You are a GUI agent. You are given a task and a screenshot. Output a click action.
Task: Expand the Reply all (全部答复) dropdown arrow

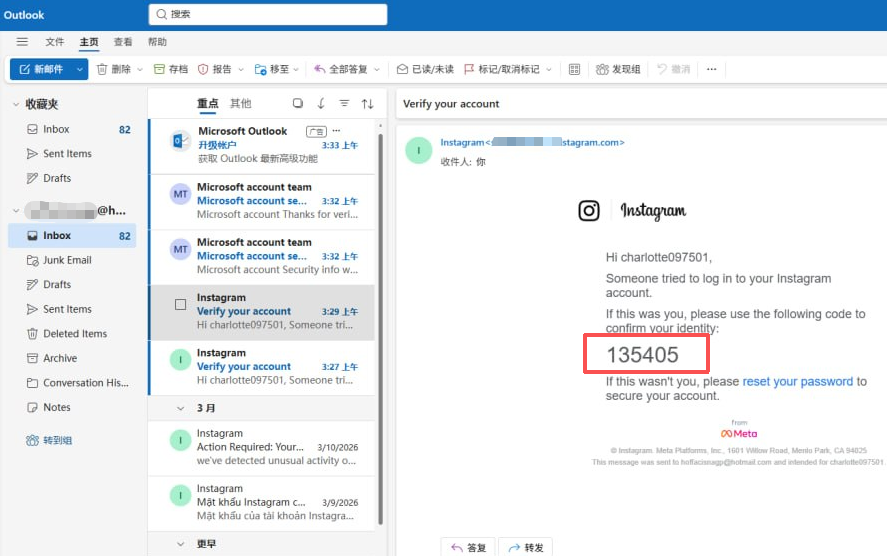[377, 70]
